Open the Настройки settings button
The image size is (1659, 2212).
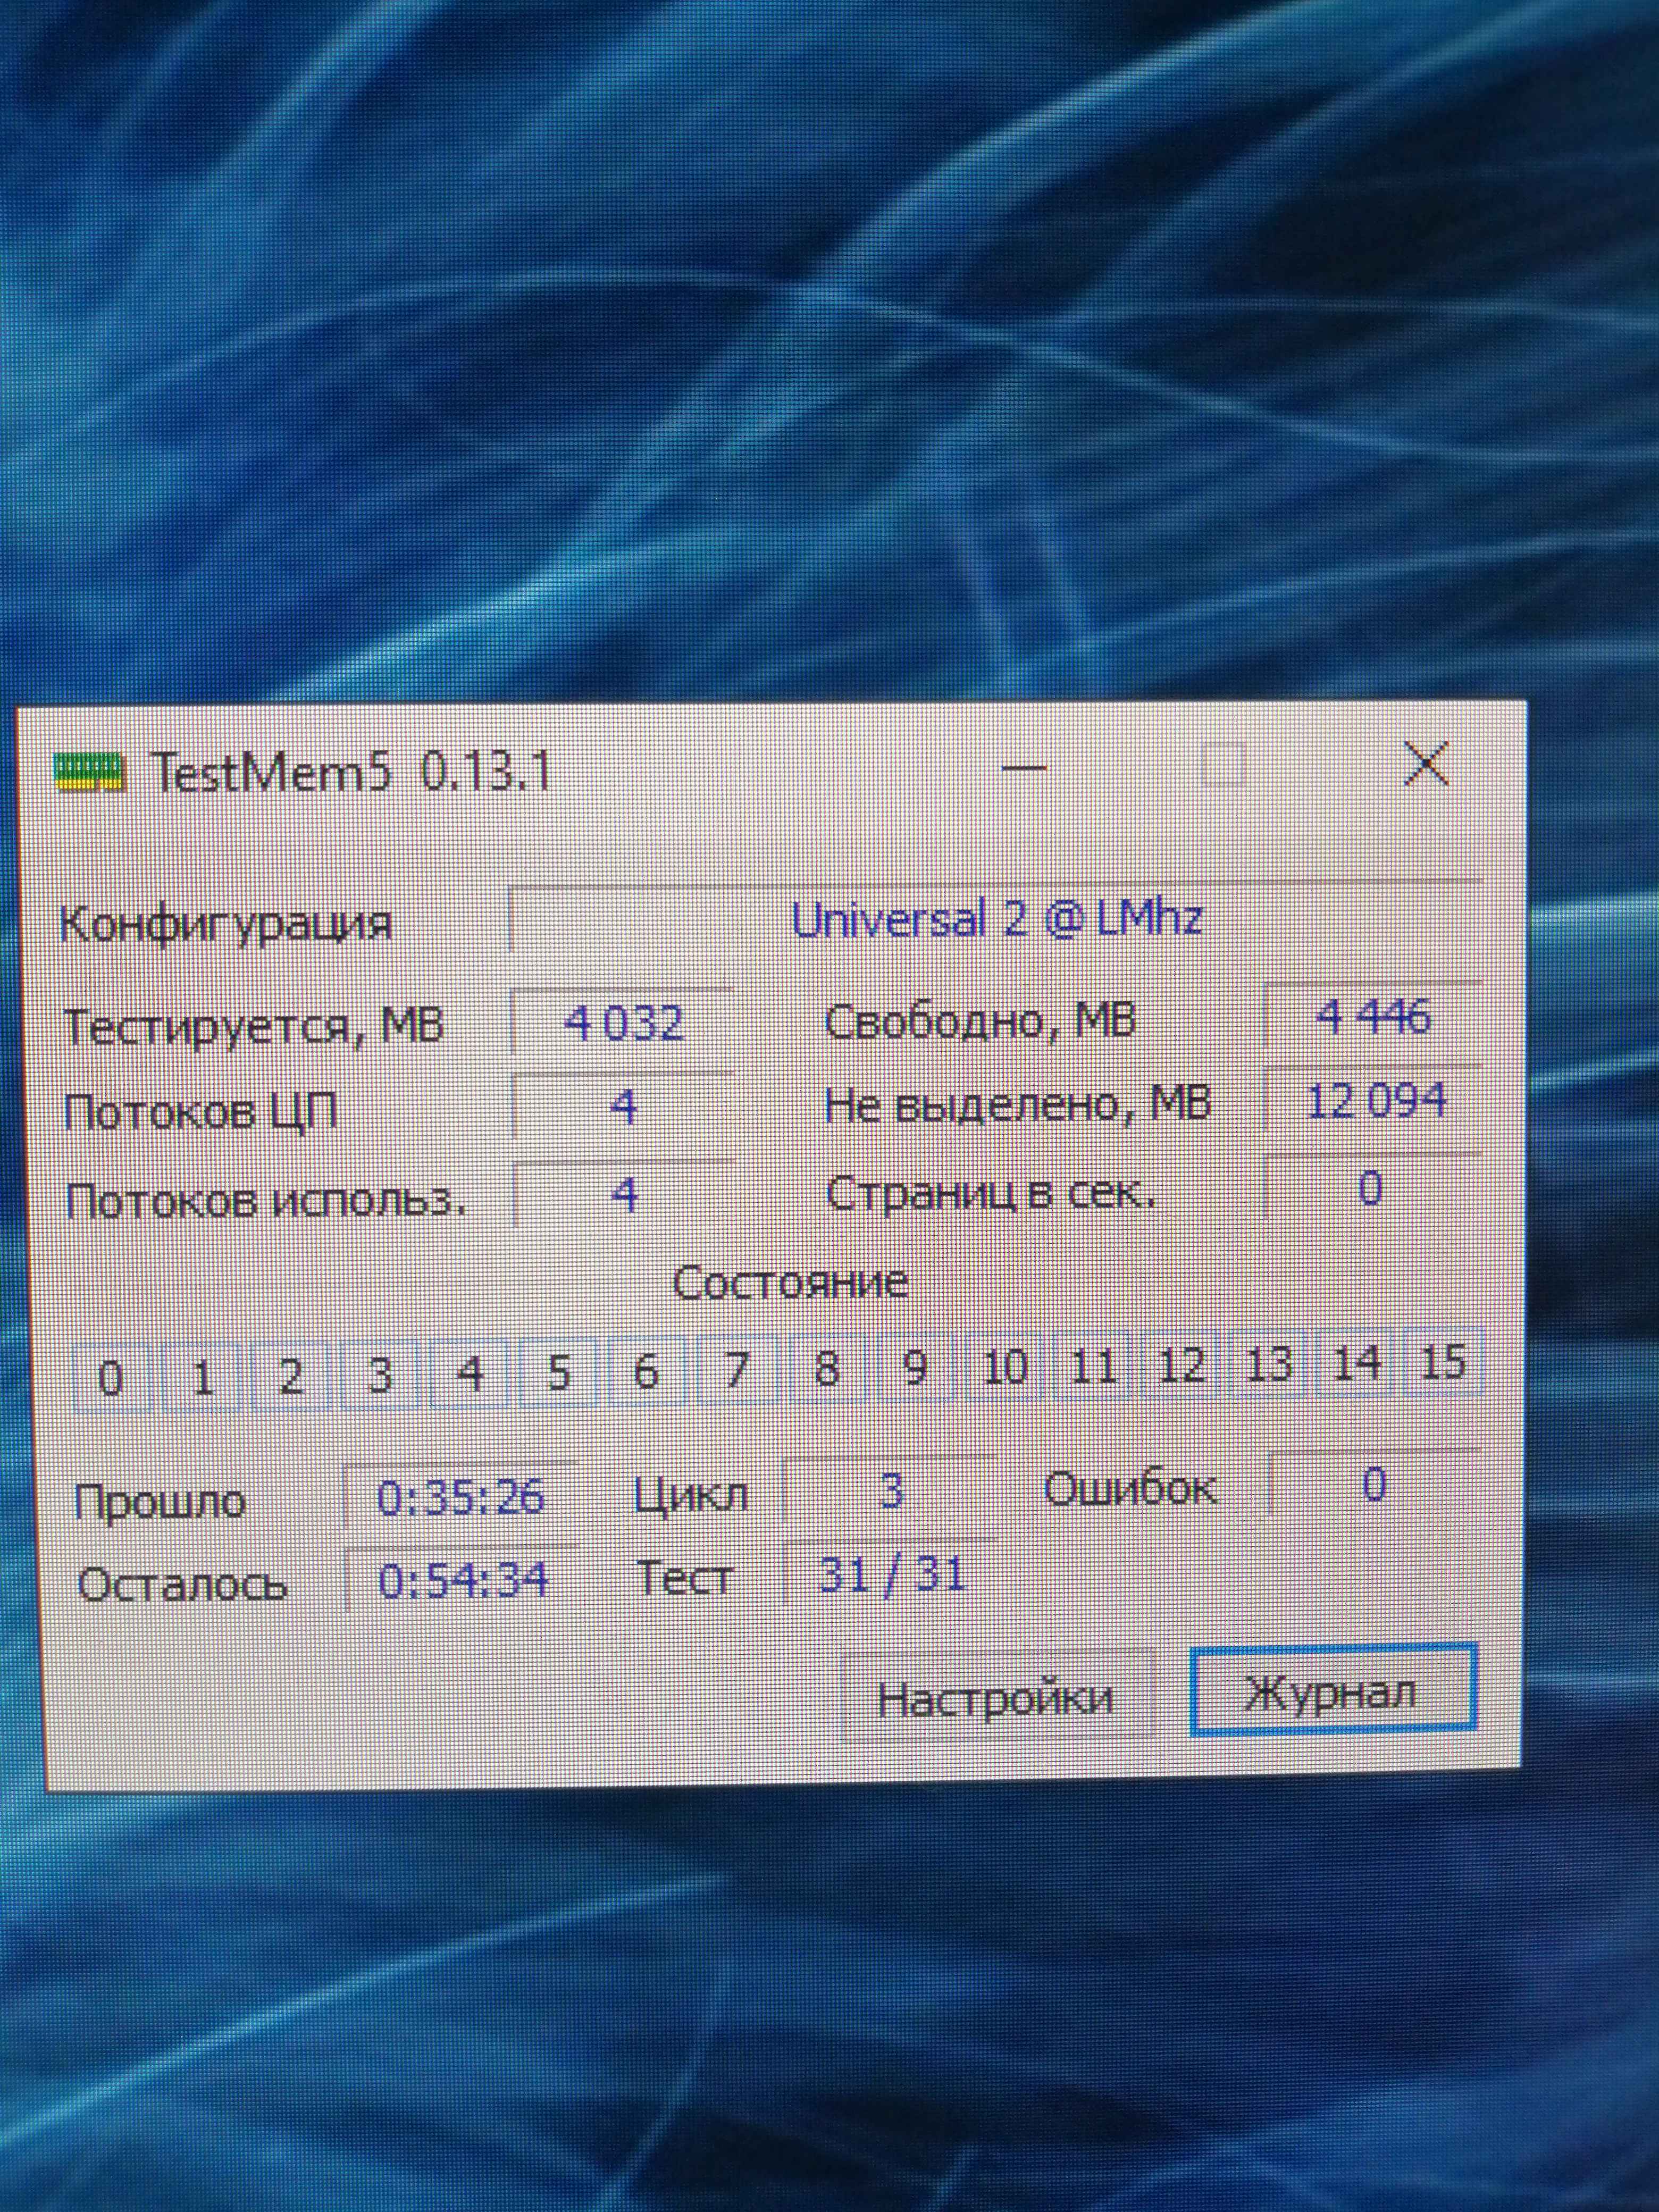point(996,1697)
